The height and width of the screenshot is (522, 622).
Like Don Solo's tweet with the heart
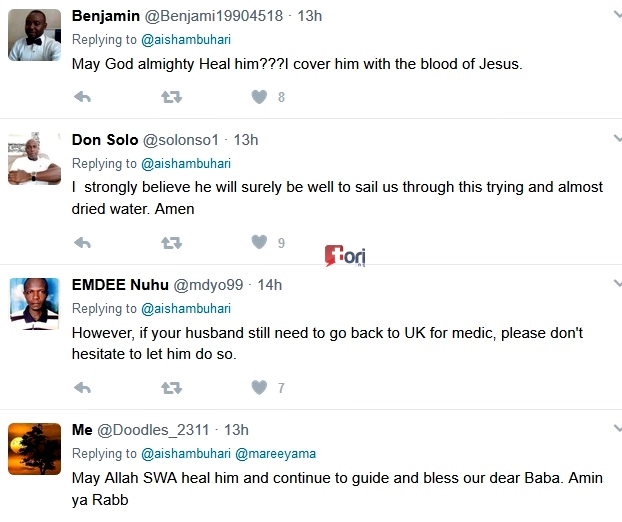click(259, 242)
